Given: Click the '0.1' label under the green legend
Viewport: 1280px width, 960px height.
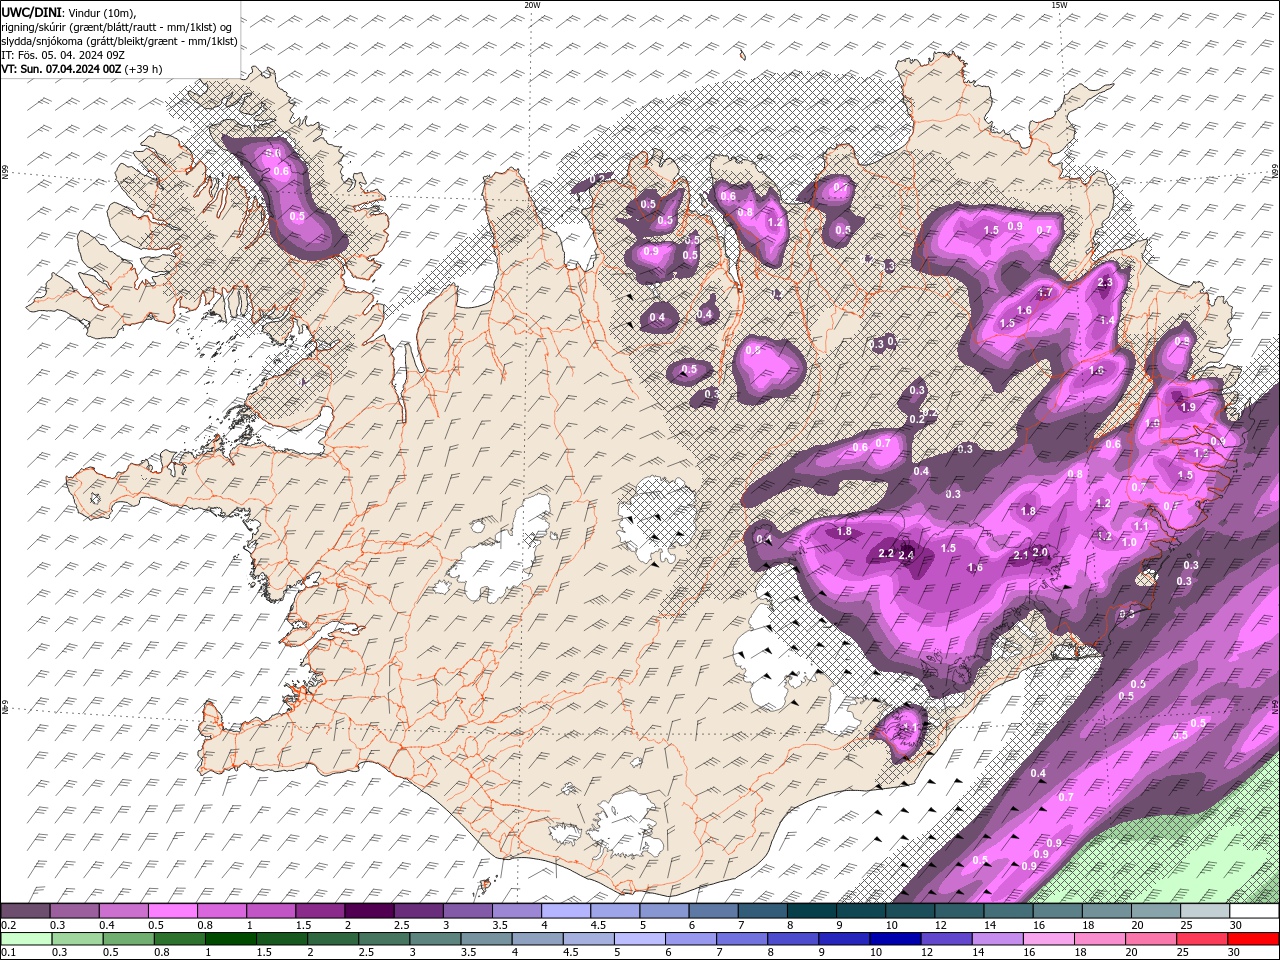Looking at the screenshot, I should point(8,953).
